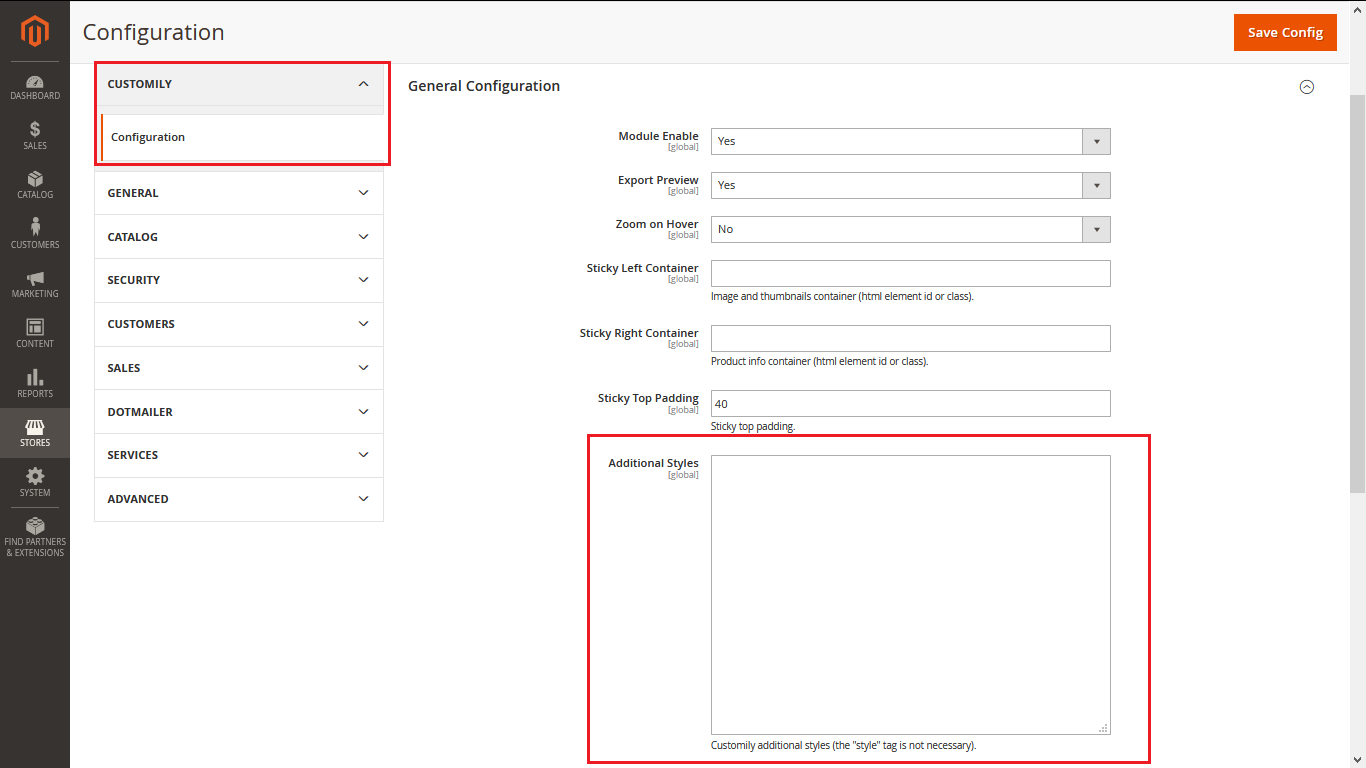The width and height of the screenshot is (1366, 768).
Task: Click the Magento logo icon
Action: [35, 32]
